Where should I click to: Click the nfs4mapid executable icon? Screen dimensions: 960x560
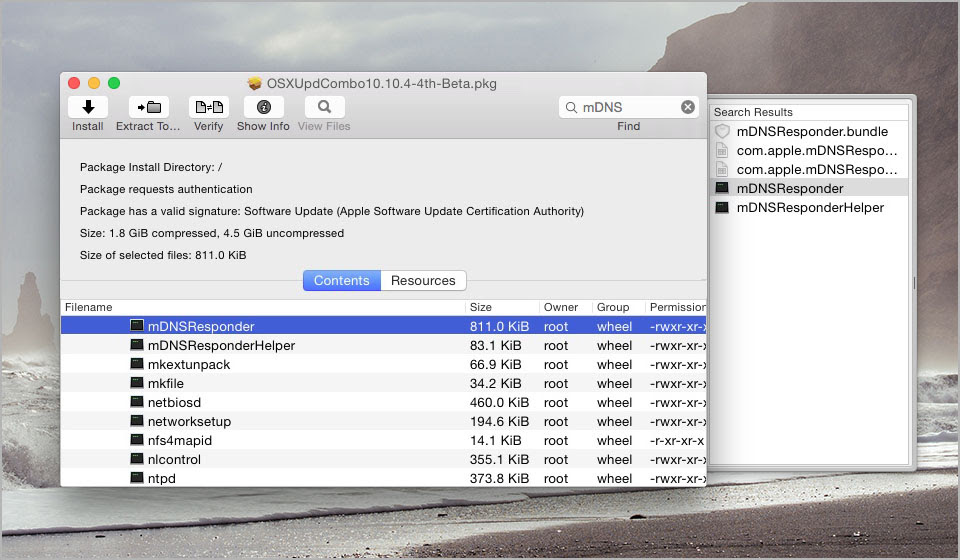tap(137, 439)
